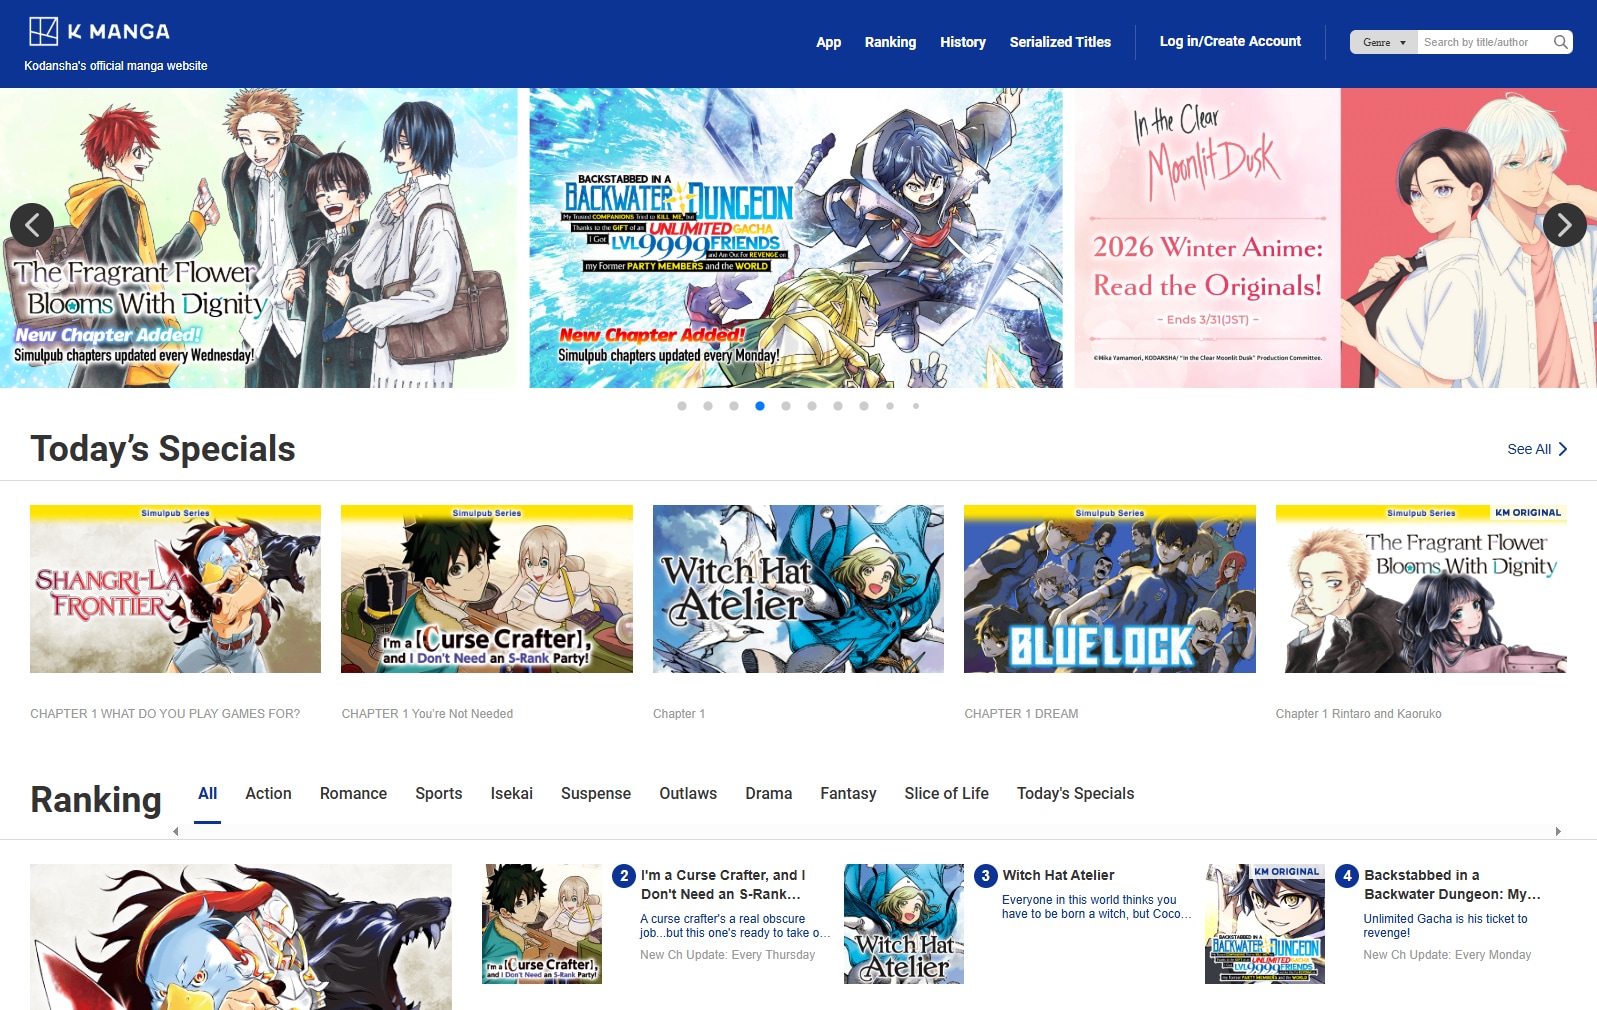Select the Today's Specials ranking tab
The width and height of the screenshot is (1597, 1010).
[1075, 793]
